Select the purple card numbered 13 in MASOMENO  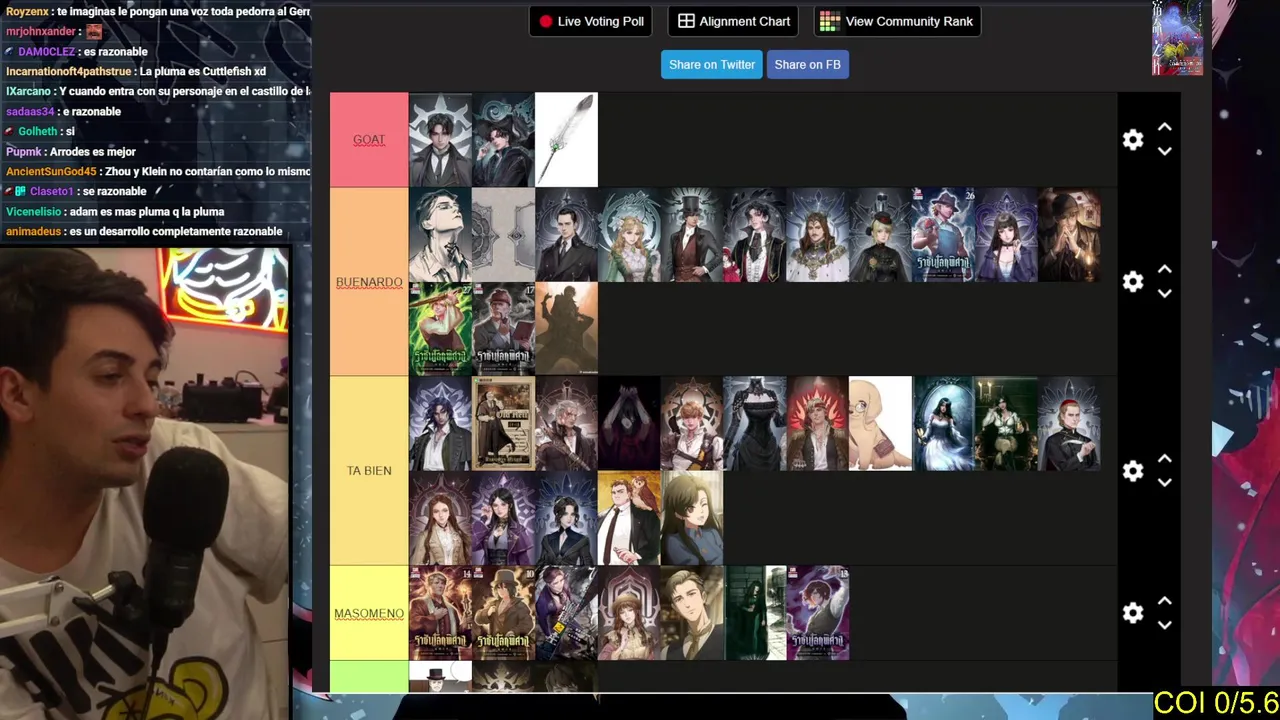(818, 613)
